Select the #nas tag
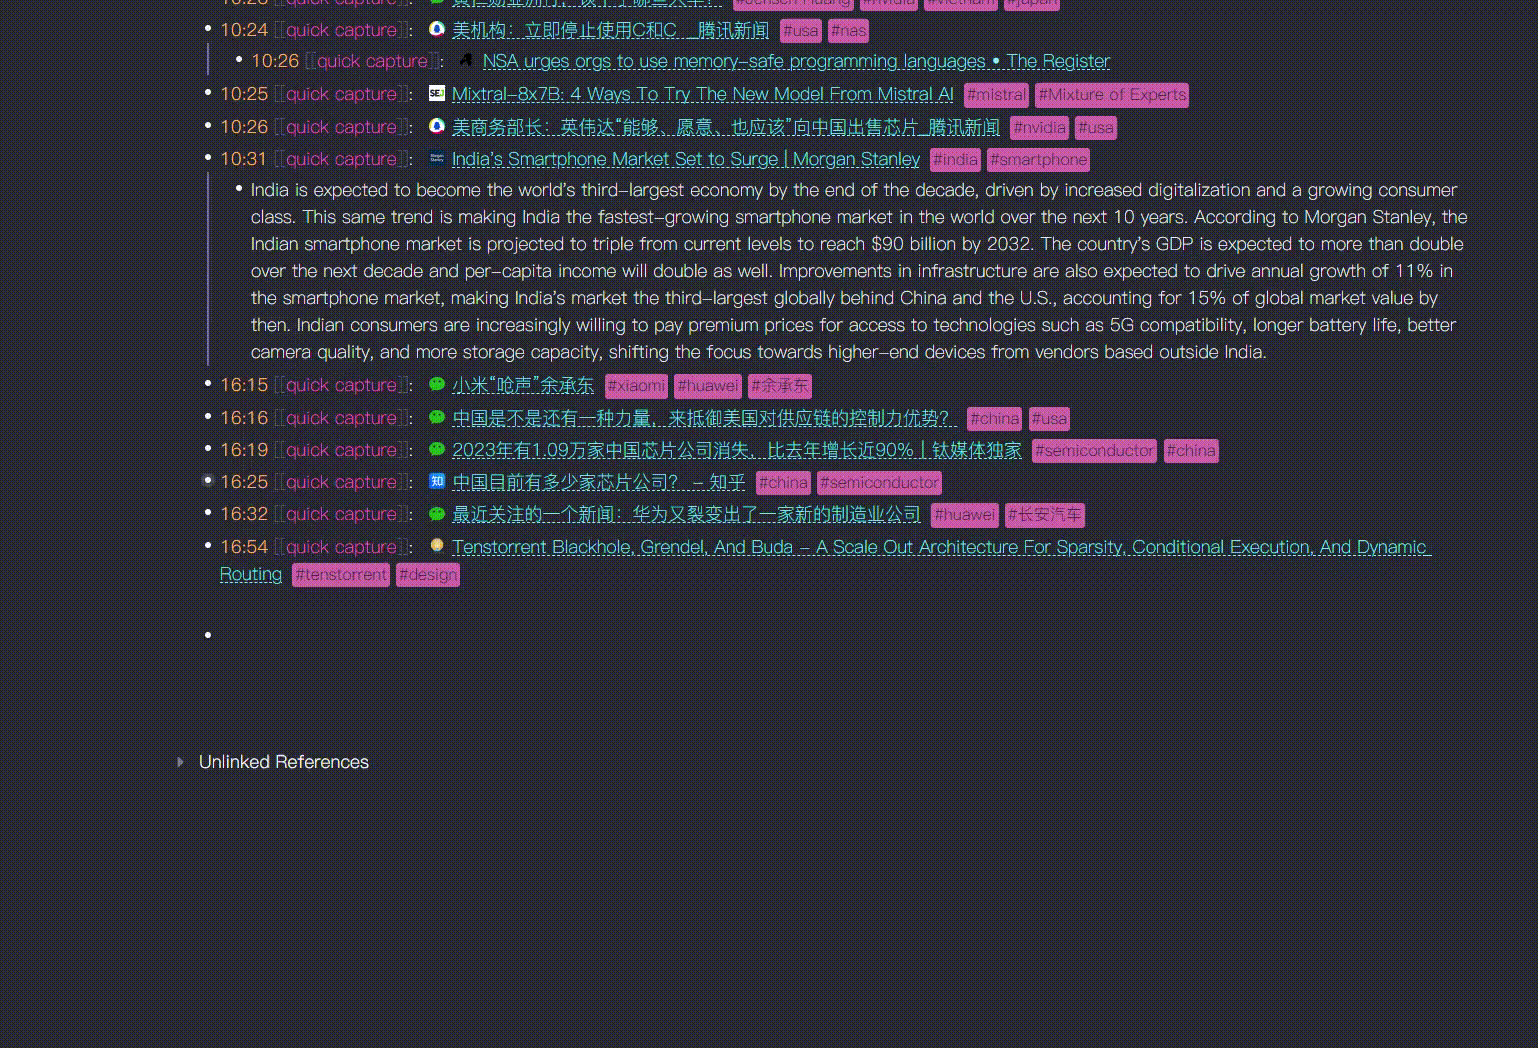The height and width of the screenshot is (1048, 1538). click(x=848, y=31)
